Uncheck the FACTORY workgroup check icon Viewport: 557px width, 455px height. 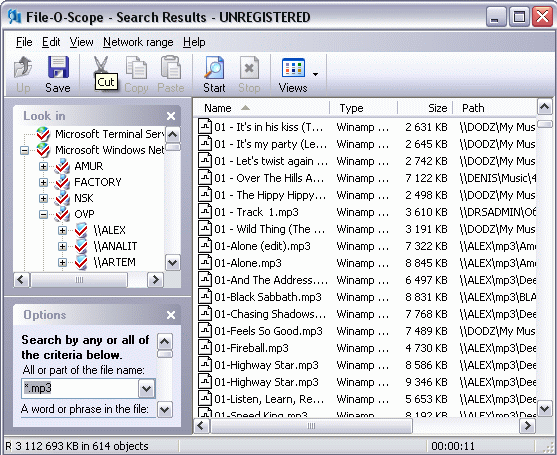pos(62,182)
